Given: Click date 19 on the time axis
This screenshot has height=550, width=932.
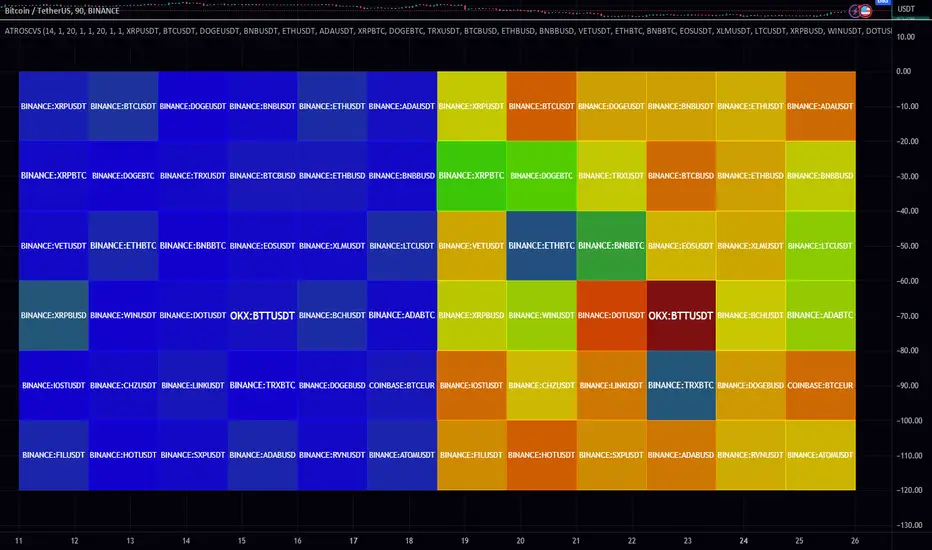Looking at the screenshot, I should (x=465, y=540).
